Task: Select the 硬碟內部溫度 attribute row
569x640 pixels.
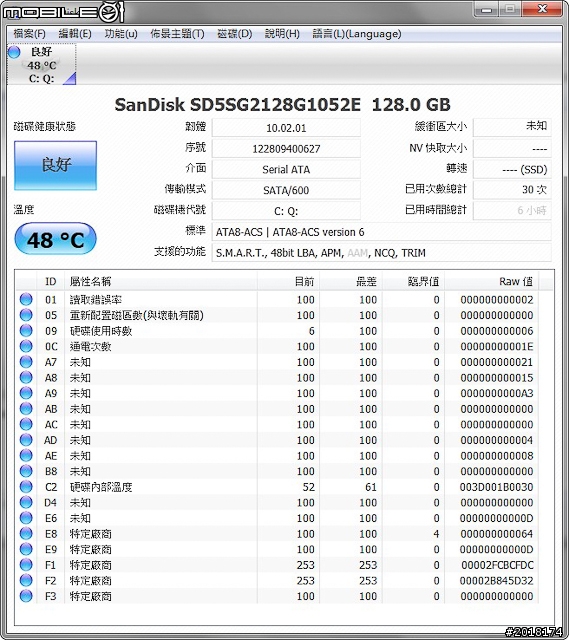Action: pos(278,487)
